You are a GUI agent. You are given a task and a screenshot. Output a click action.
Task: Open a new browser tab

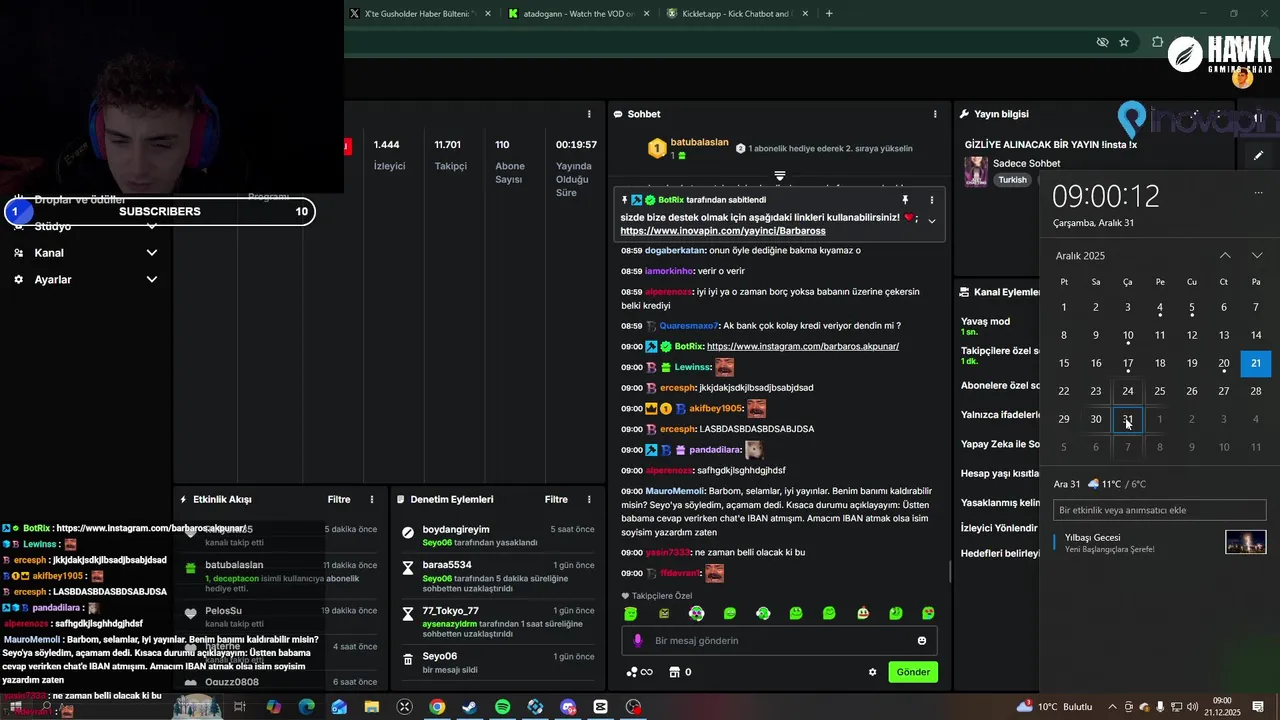[829, 14]
